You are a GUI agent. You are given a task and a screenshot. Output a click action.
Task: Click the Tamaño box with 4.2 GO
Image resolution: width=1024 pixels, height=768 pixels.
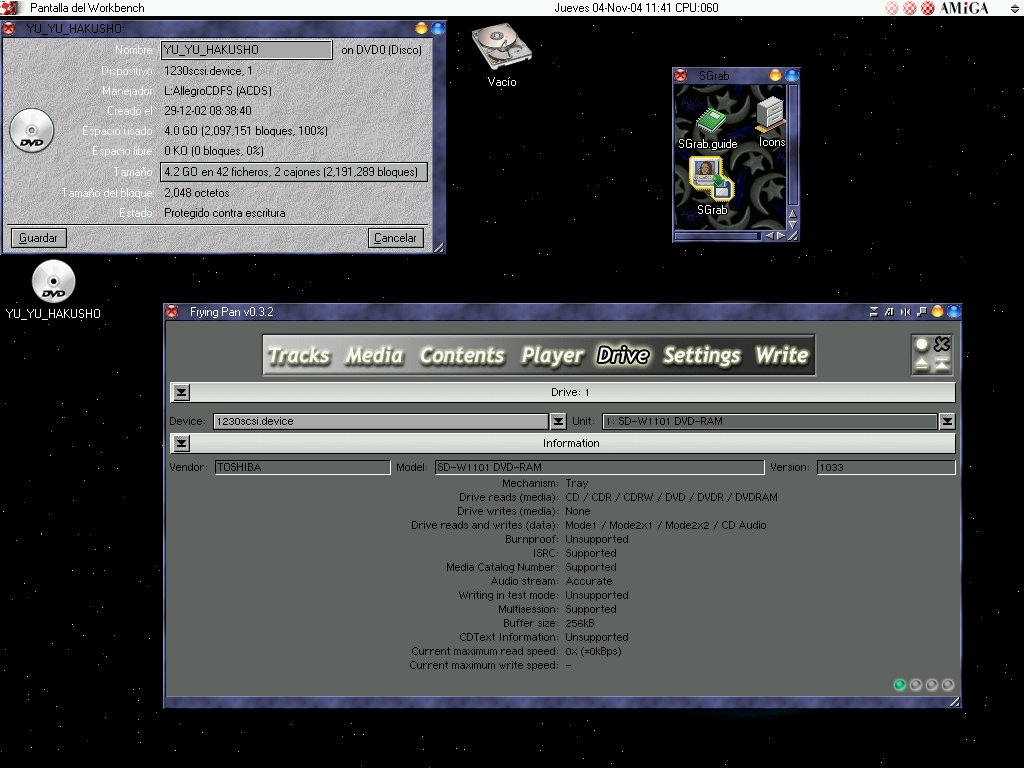[x=294, y=172]
